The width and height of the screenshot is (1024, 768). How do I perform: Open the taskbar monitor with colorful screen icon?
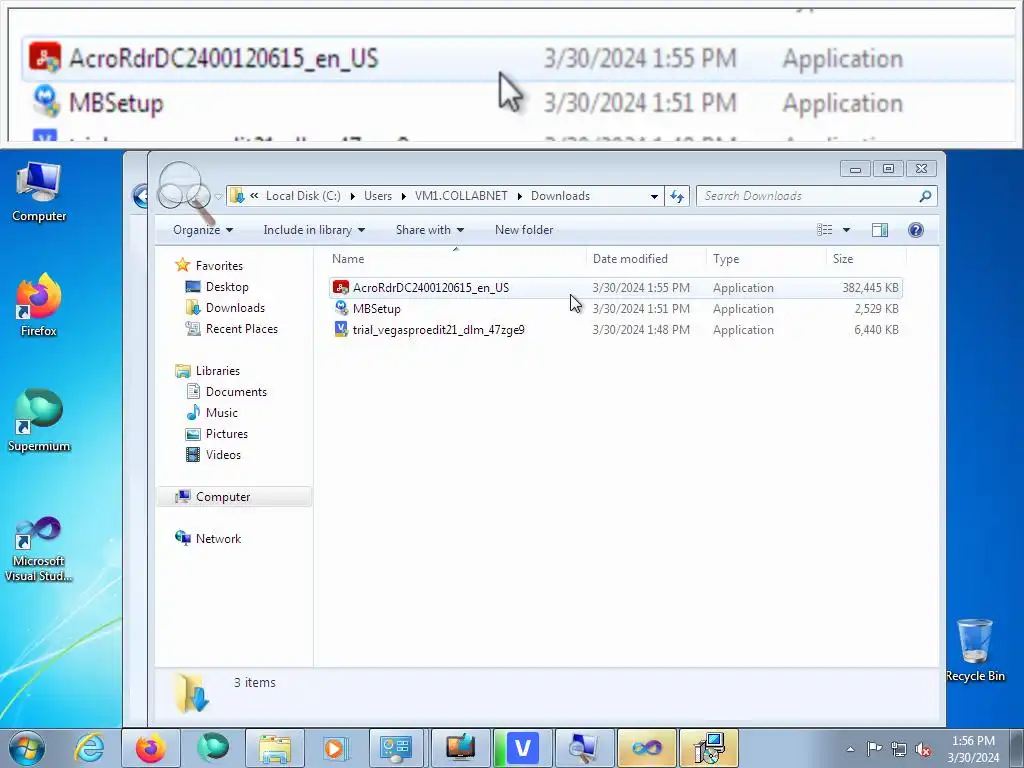pyautogui.click(x=460, y=748)
